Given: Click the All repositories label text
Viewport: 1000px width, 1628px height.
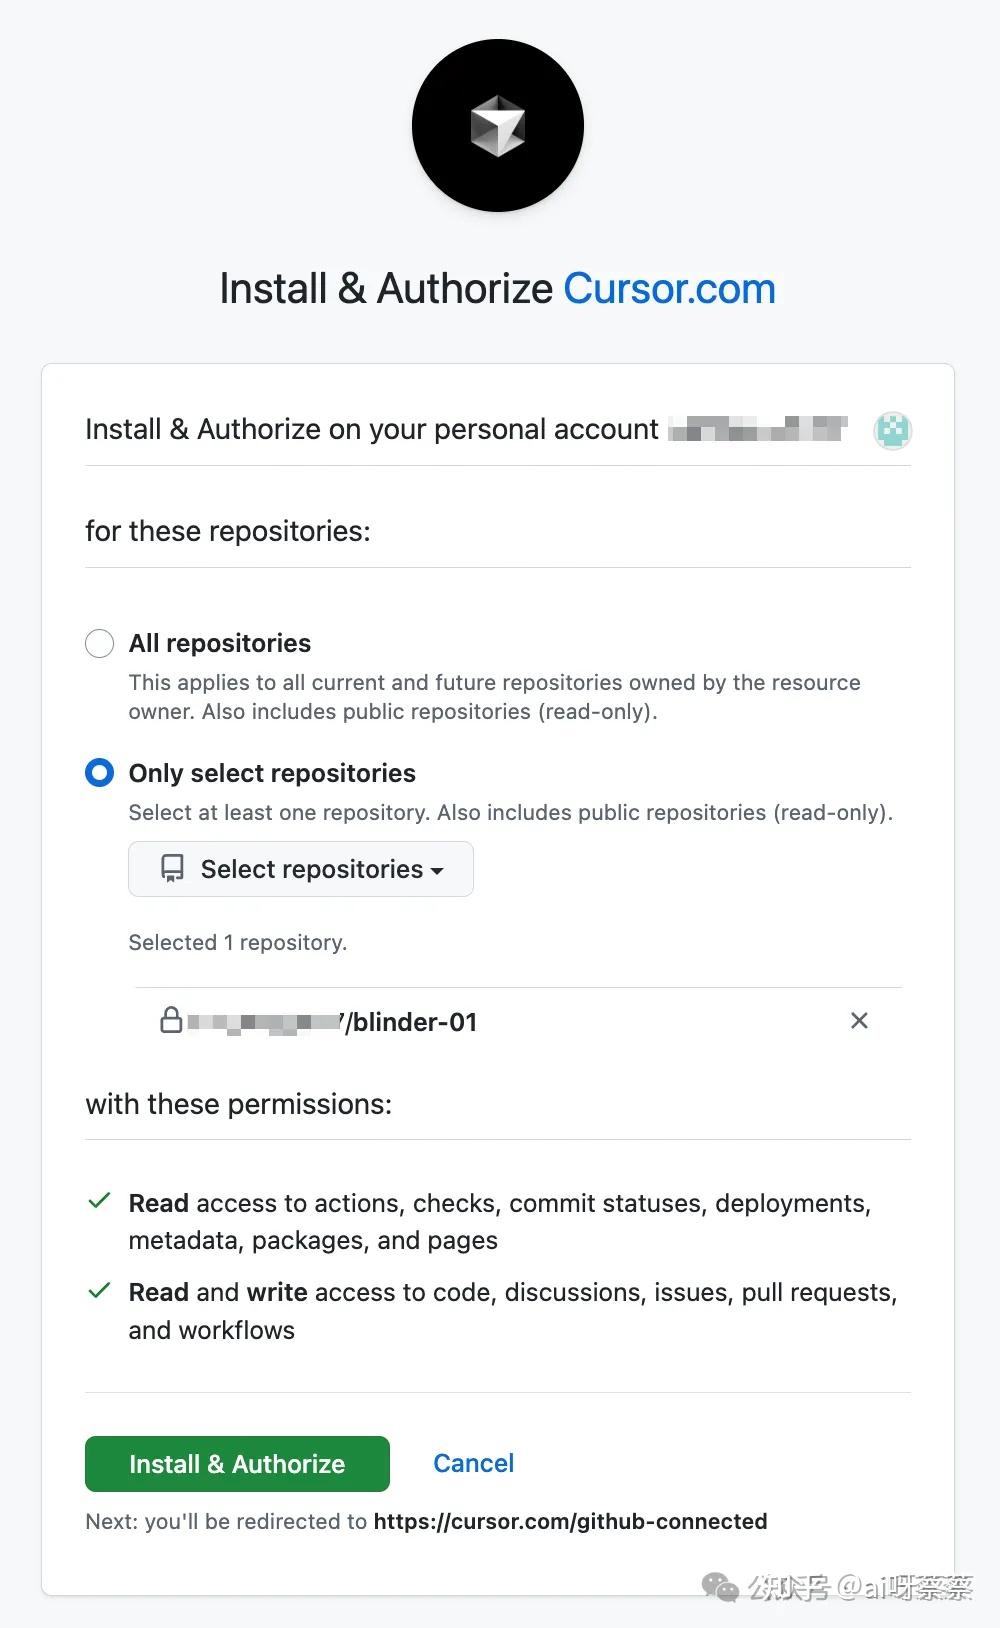Looking at the screenshot, I should point(219,643).
